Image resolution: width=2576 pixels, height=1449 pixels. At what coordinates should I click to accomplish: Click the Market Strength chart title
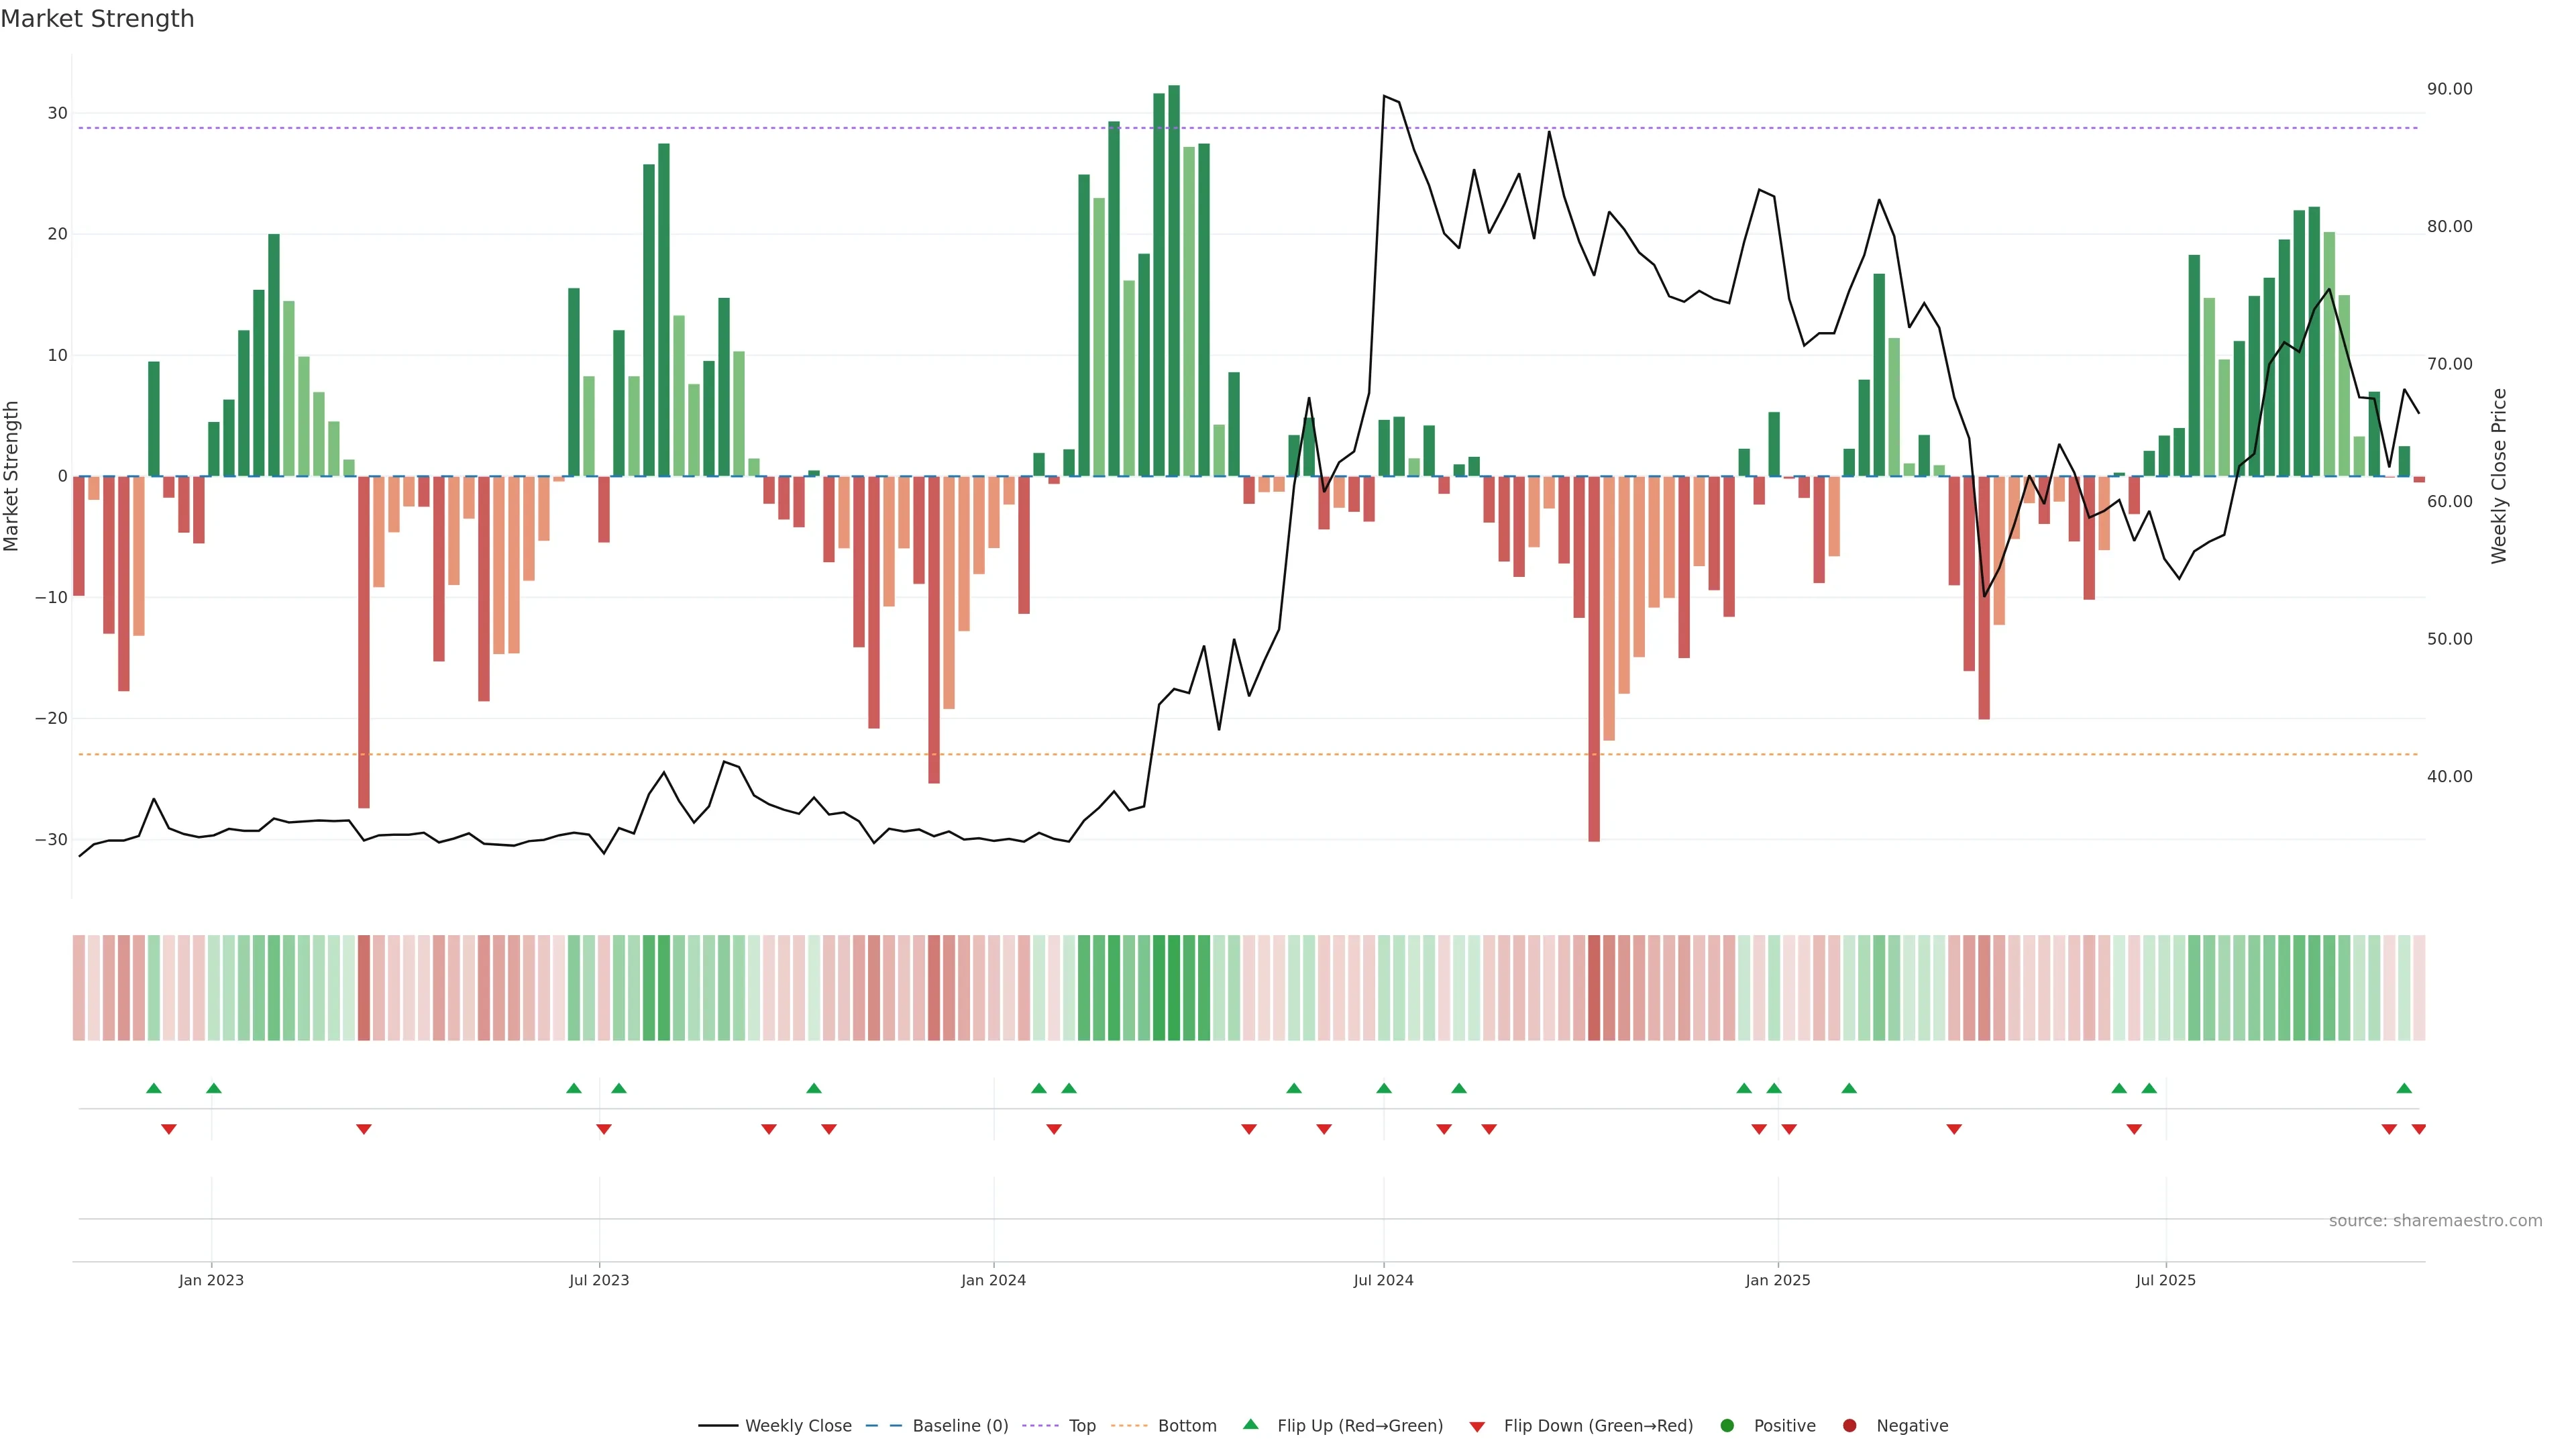[97, 18]
